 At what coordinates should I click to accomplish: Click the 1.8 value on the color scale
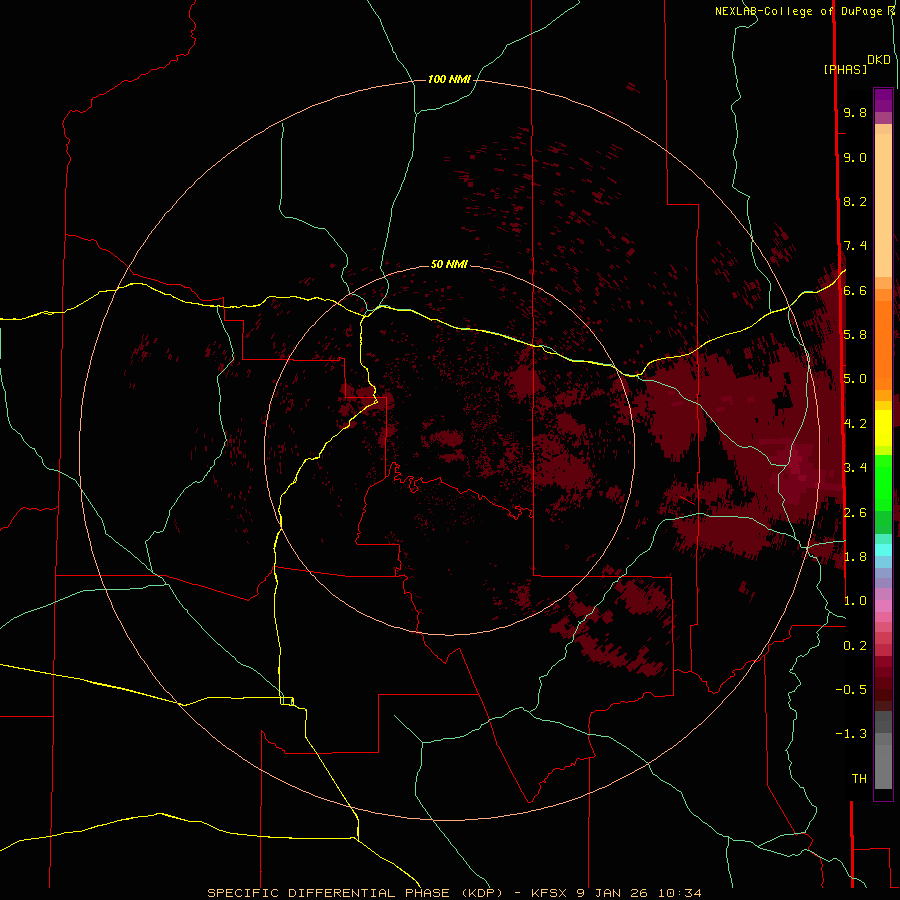pyautogui.click(x=855, y=557)
